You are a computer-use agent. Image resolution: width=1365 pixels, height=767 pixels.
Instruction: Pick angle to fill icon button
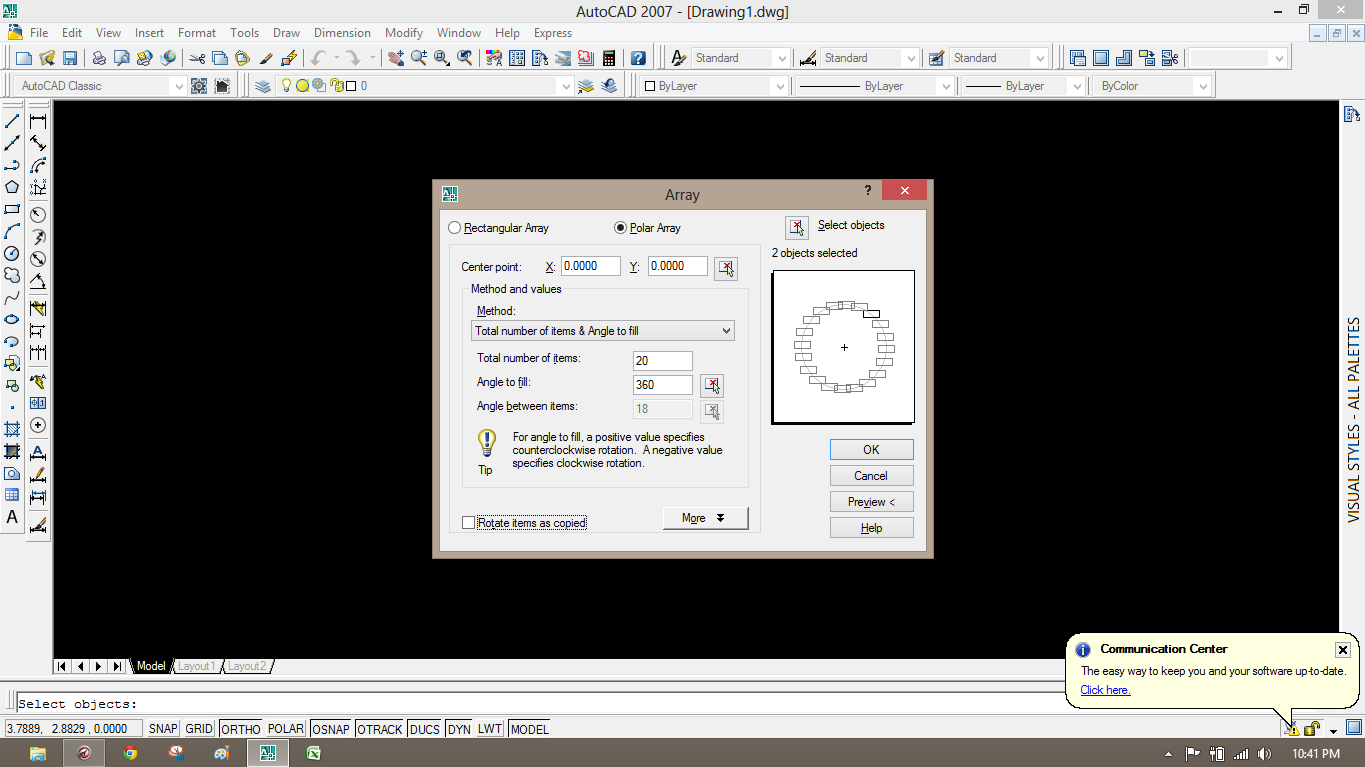(711, 385)
